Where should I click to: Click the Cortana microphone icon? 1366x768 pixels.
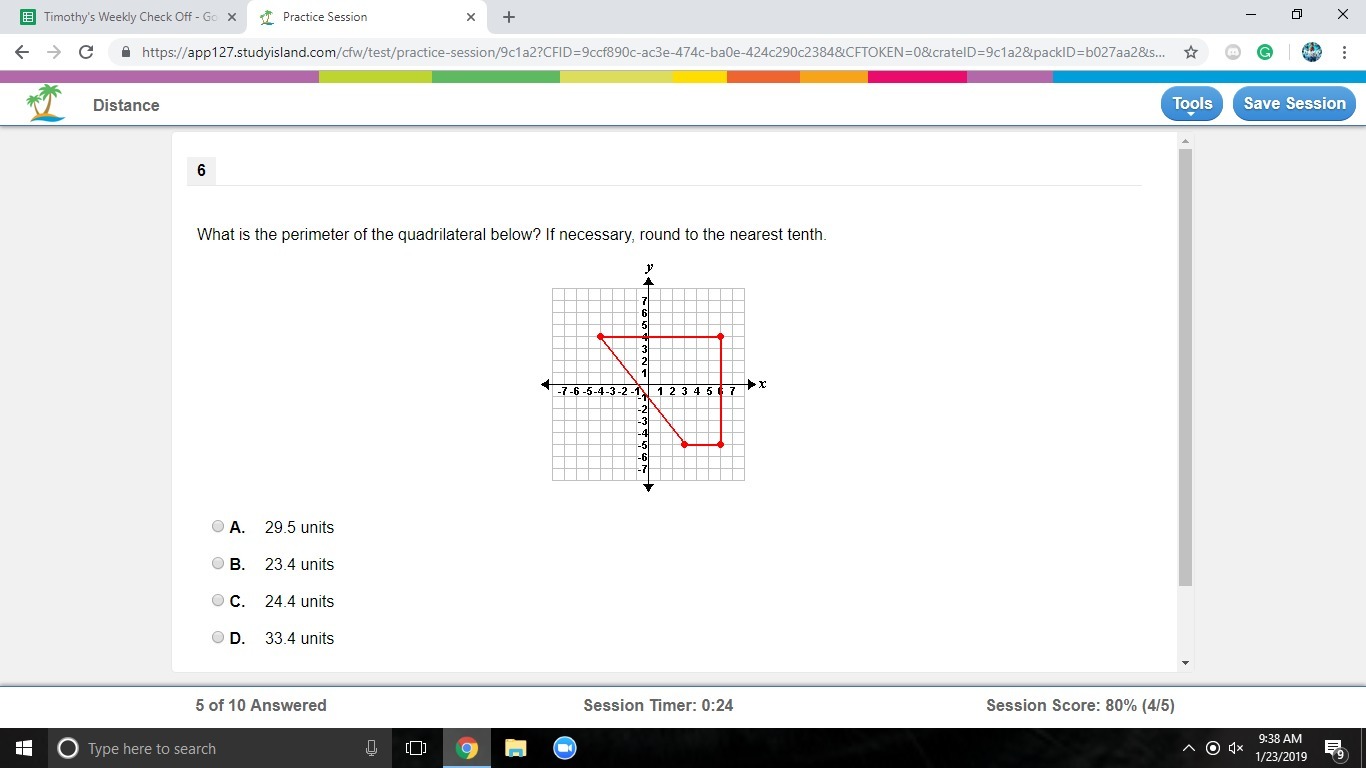[371, 748]
